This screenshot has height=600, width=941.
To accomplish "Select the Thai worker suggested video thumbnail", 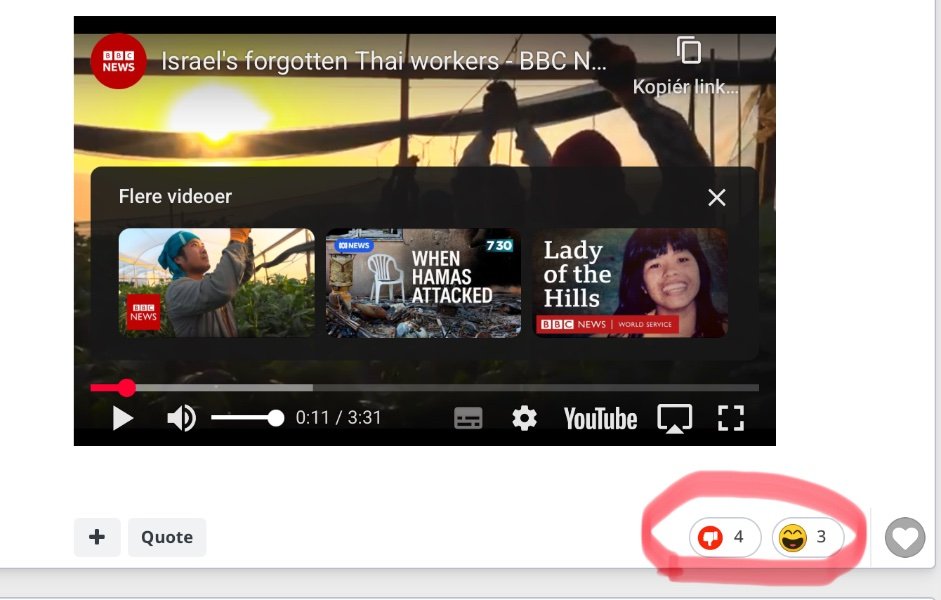I will [216, 283].
